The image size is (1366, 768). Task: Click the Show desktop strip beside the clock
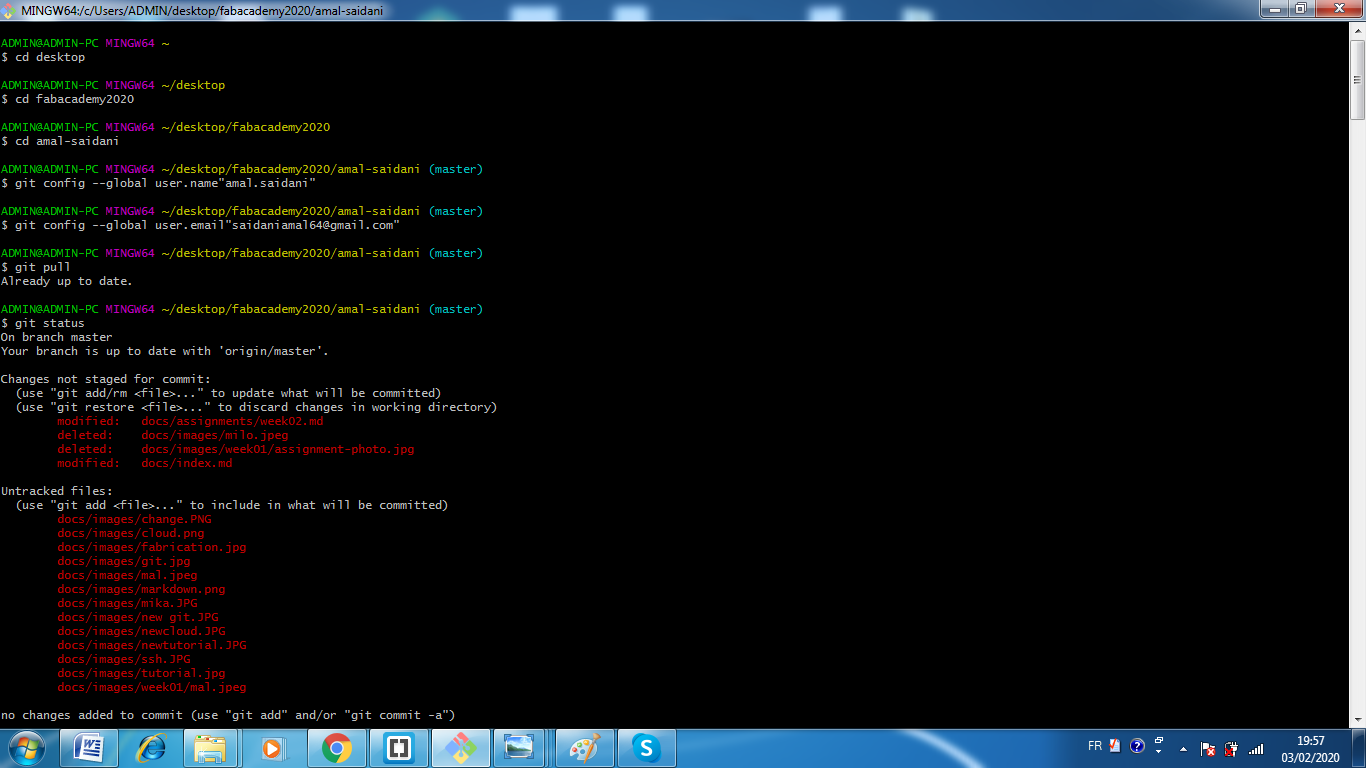click(1358, 748)
